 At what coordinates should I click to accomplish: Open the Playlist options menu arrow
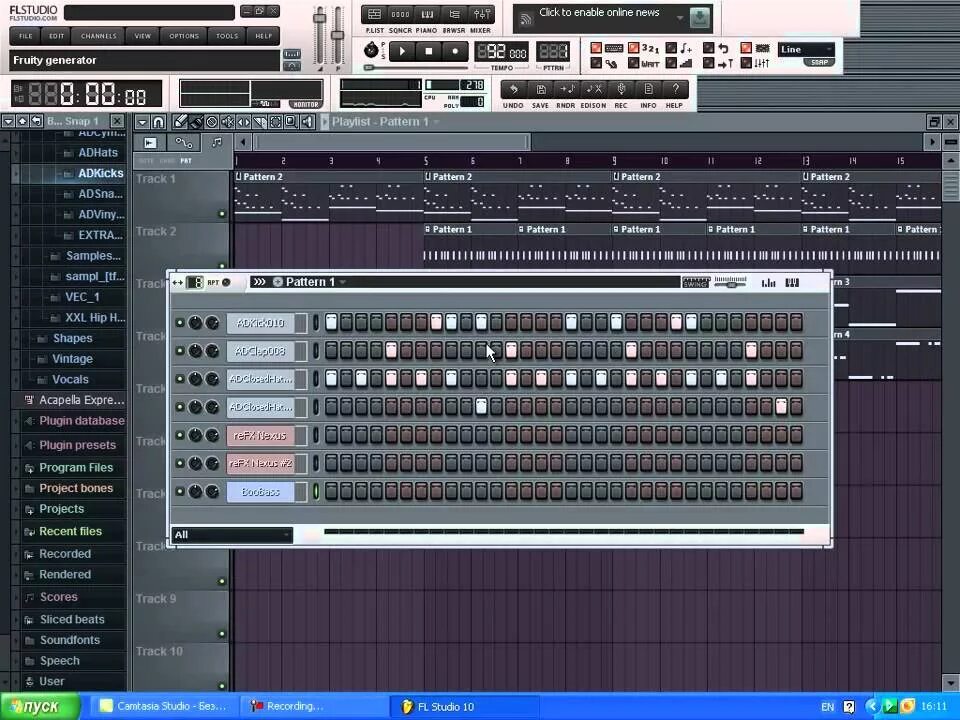142,121
